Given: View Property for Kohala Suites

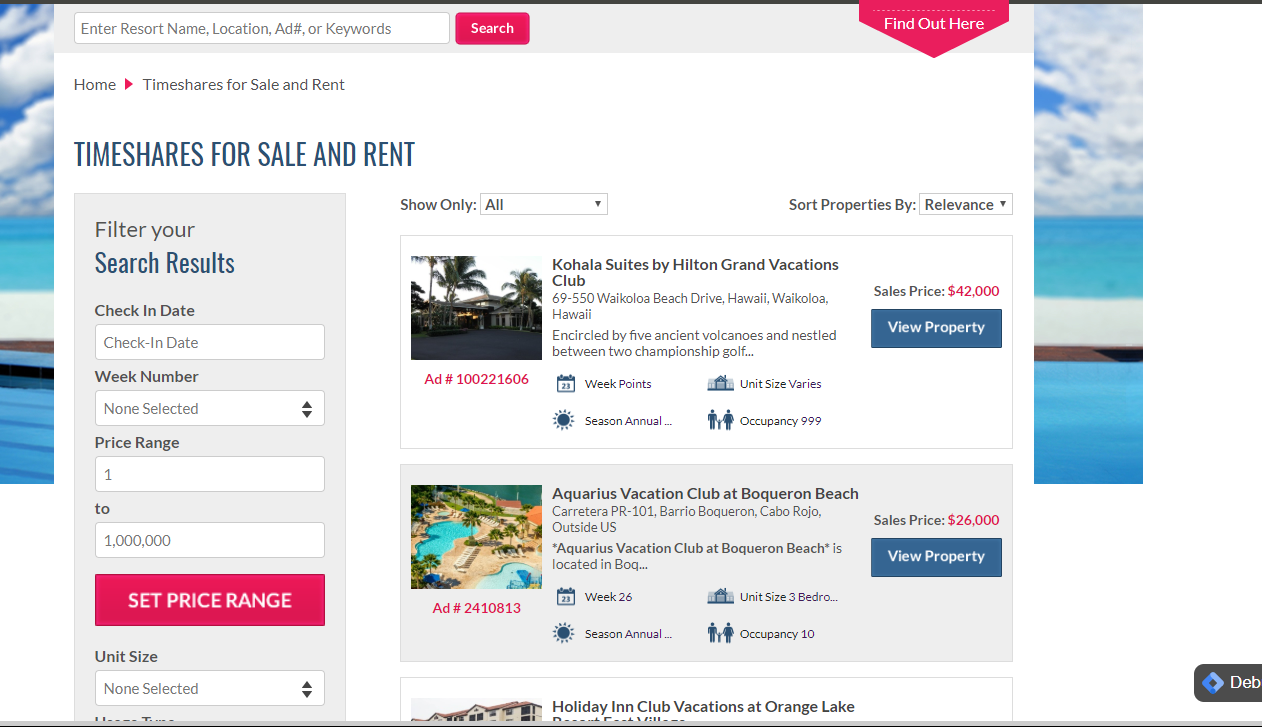Looking at the screenshot, I should pos(936,328).
